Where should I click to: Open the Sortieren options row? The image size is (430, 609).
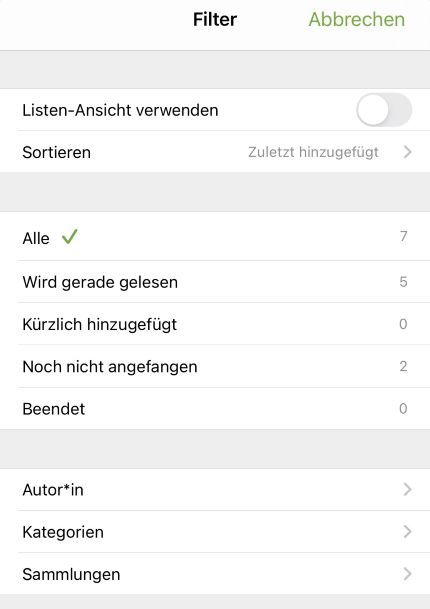pyautogui.click(x=215, y=152)
